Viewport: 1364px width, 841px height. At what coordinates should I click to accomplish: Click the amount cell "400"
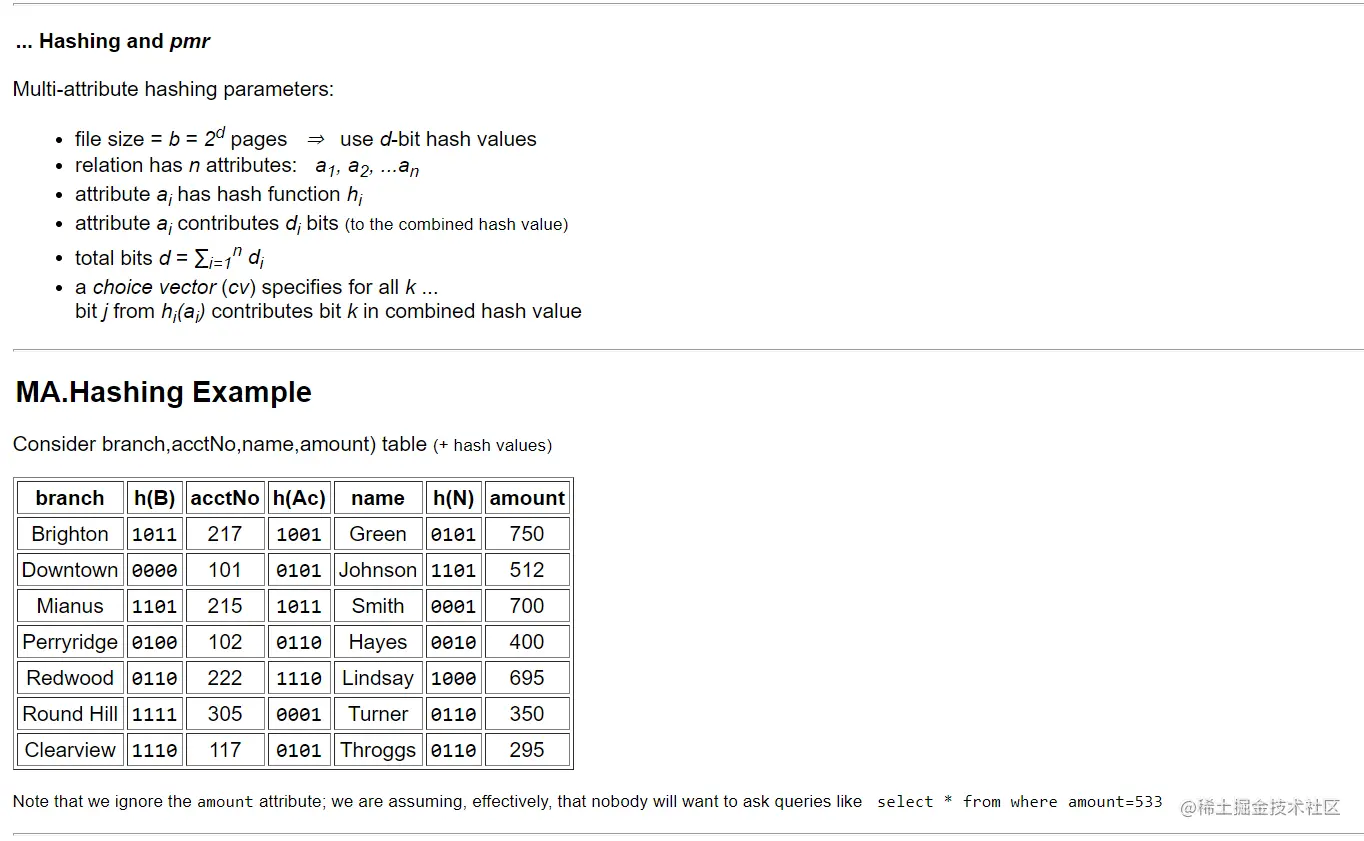(527, 642)
